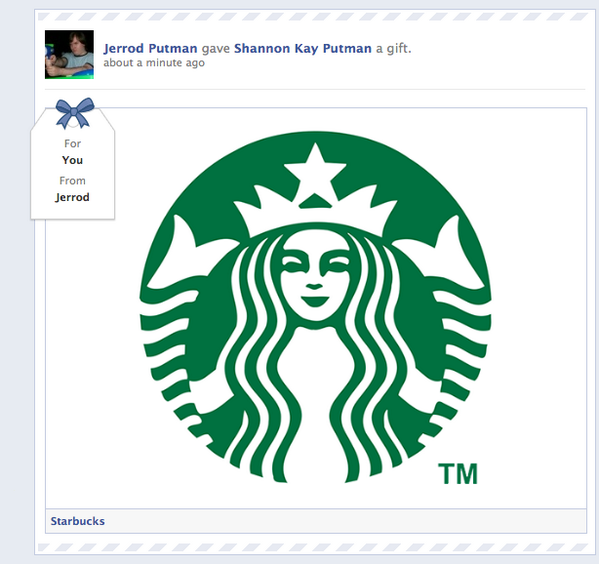This screenshot has width=599, height=564.
Task: Click the 'a gift.' text in header
Action: 393,49
